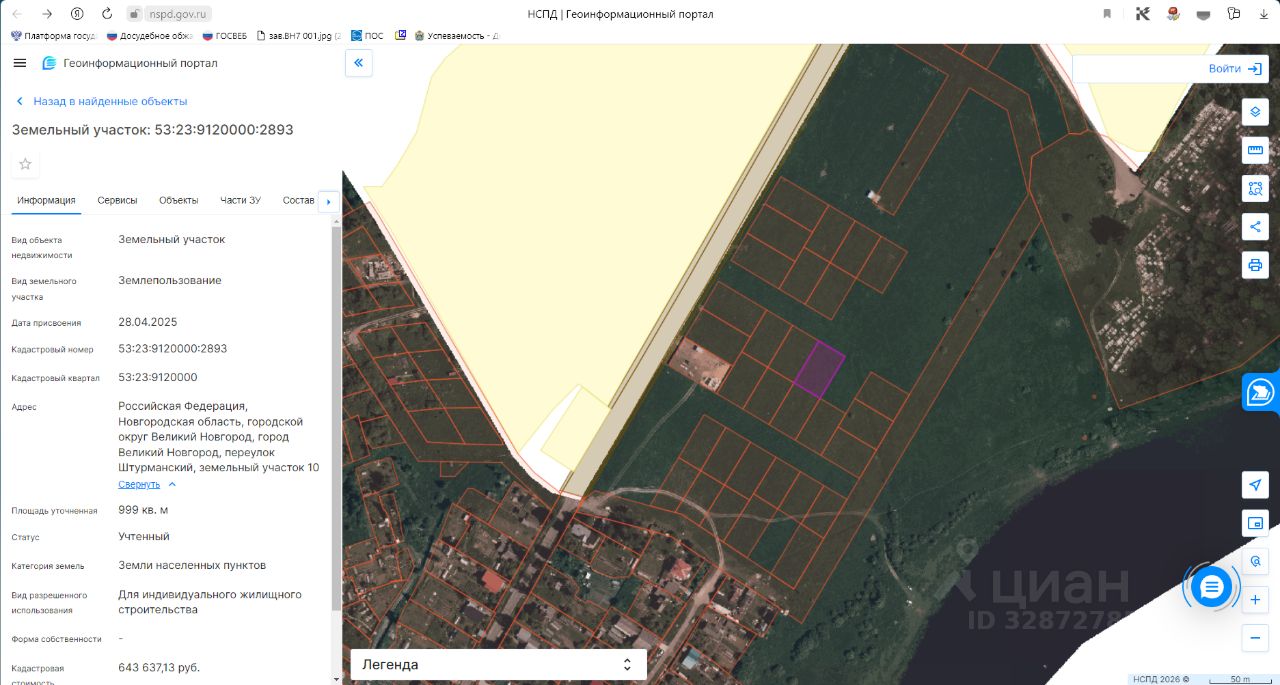
Task: Open the blue map side widget tab
Action: pos(1261,392)
